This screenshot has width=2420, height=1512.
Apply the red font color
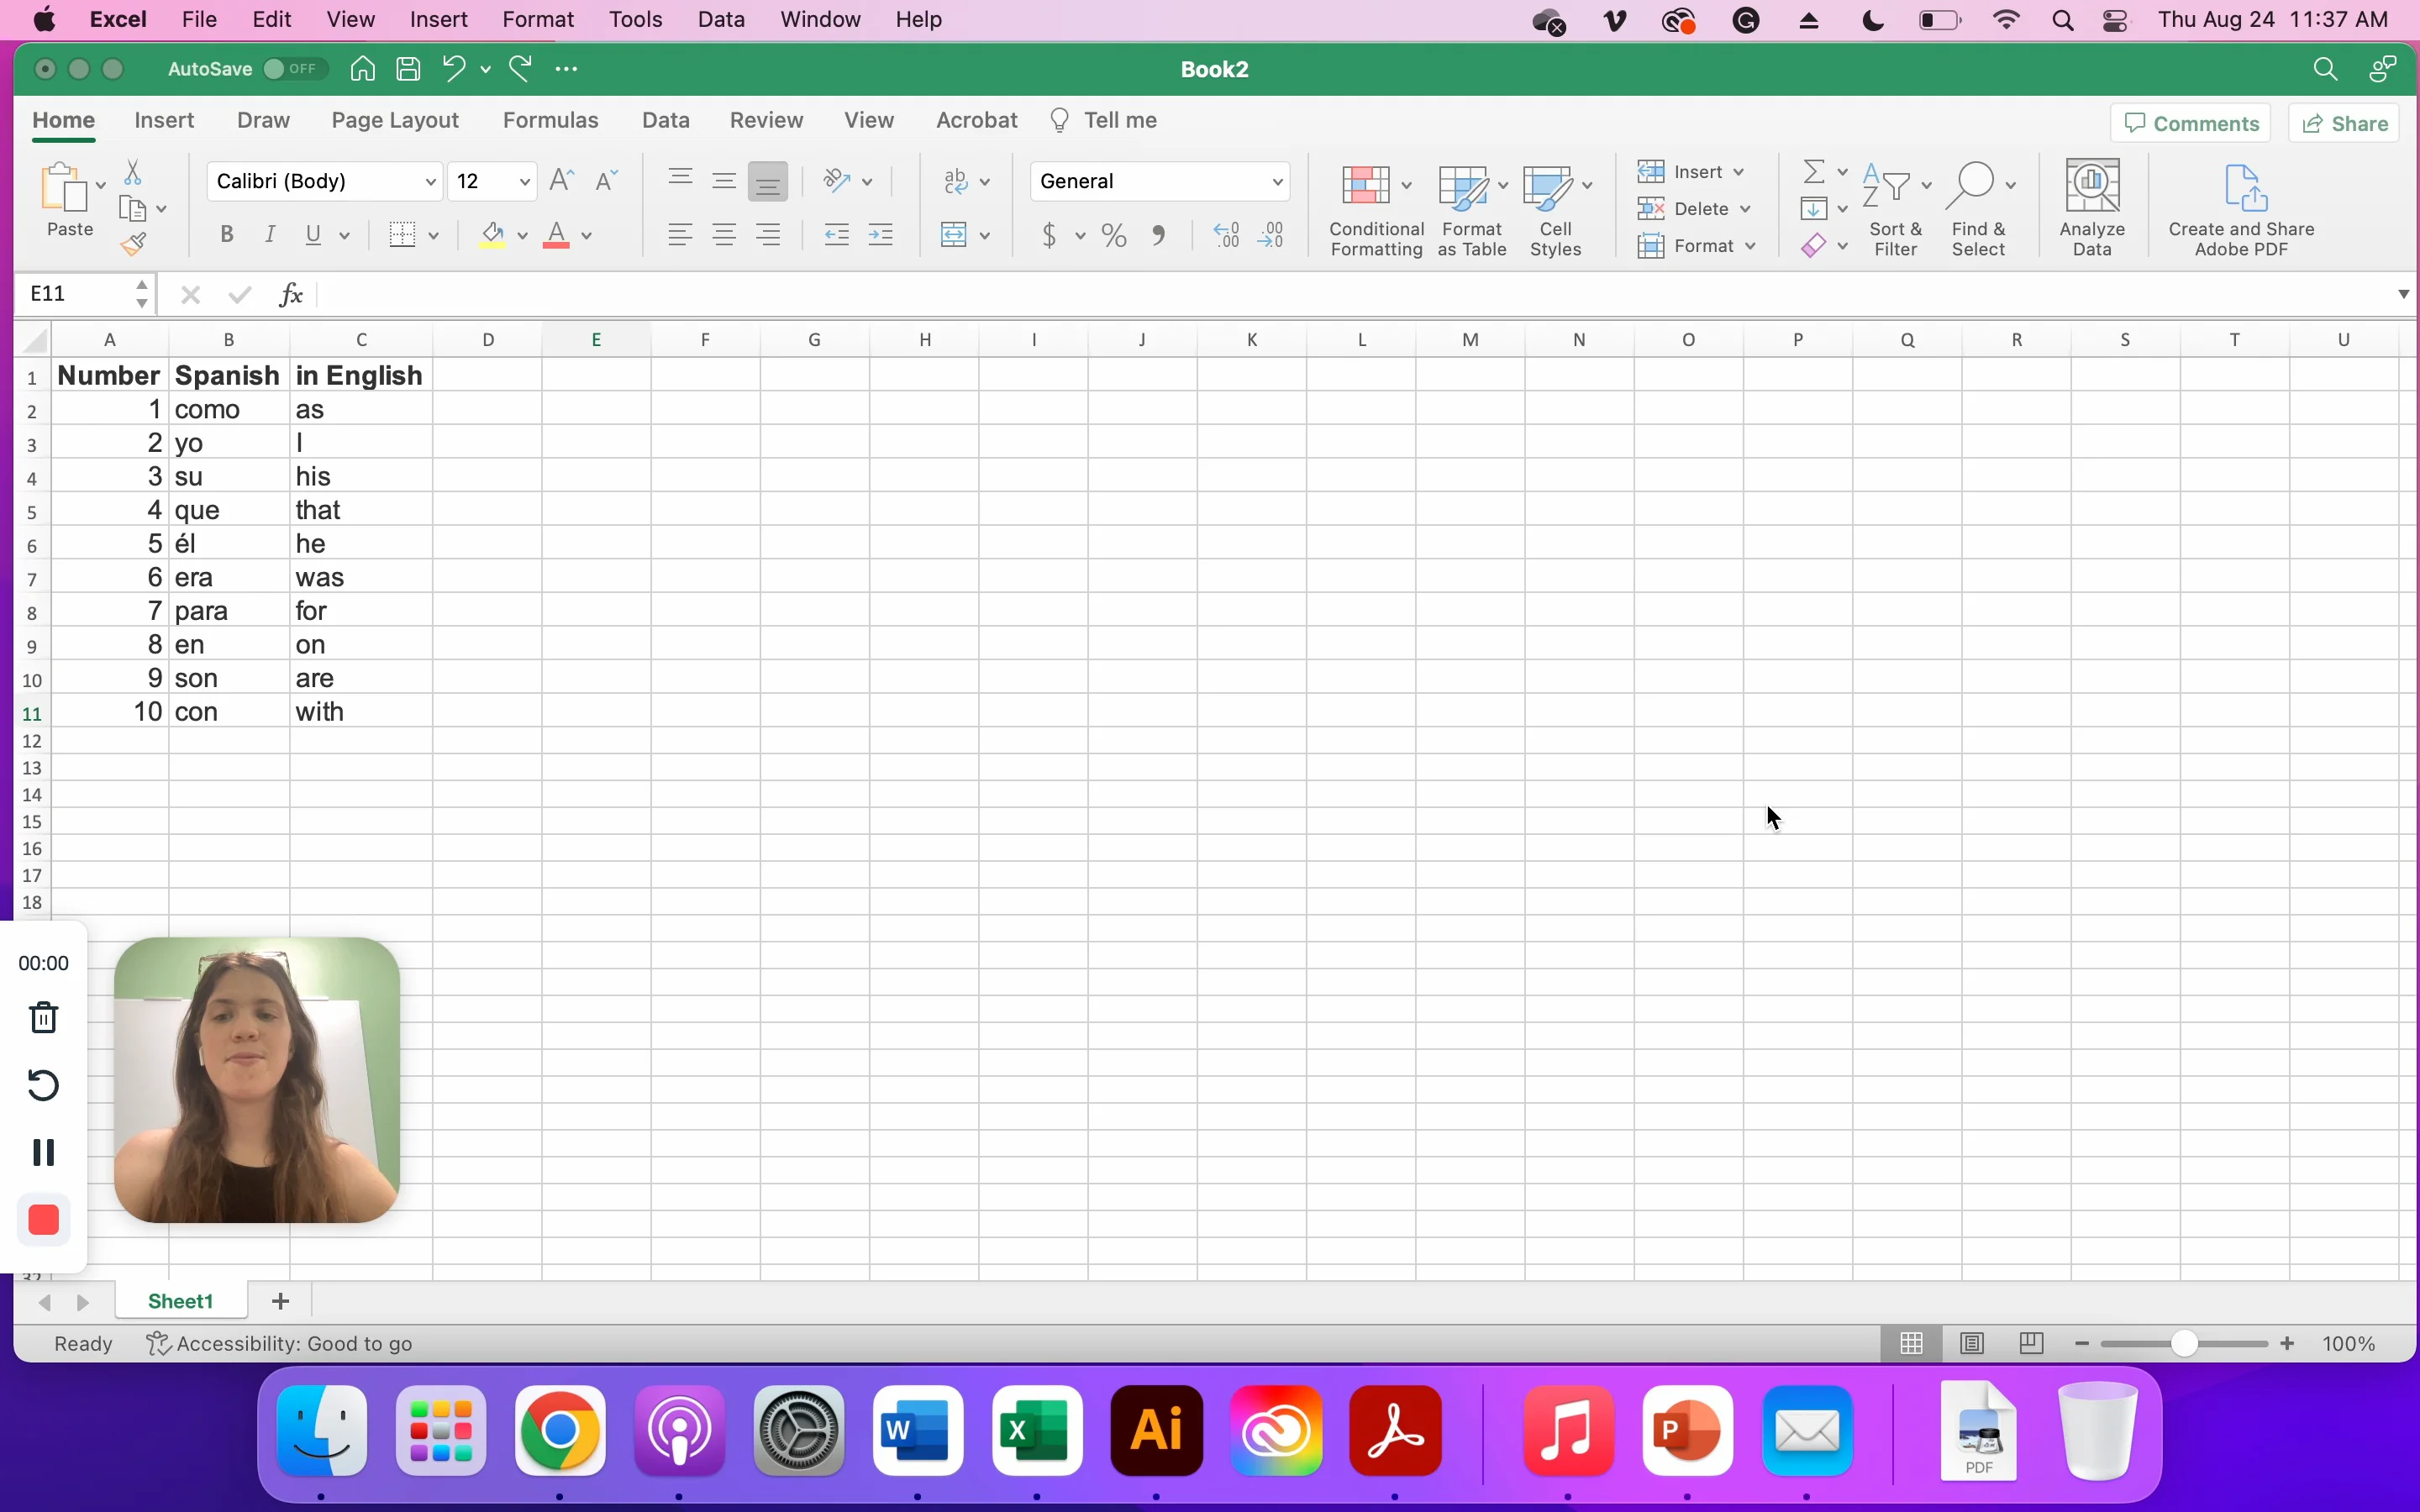557,235
